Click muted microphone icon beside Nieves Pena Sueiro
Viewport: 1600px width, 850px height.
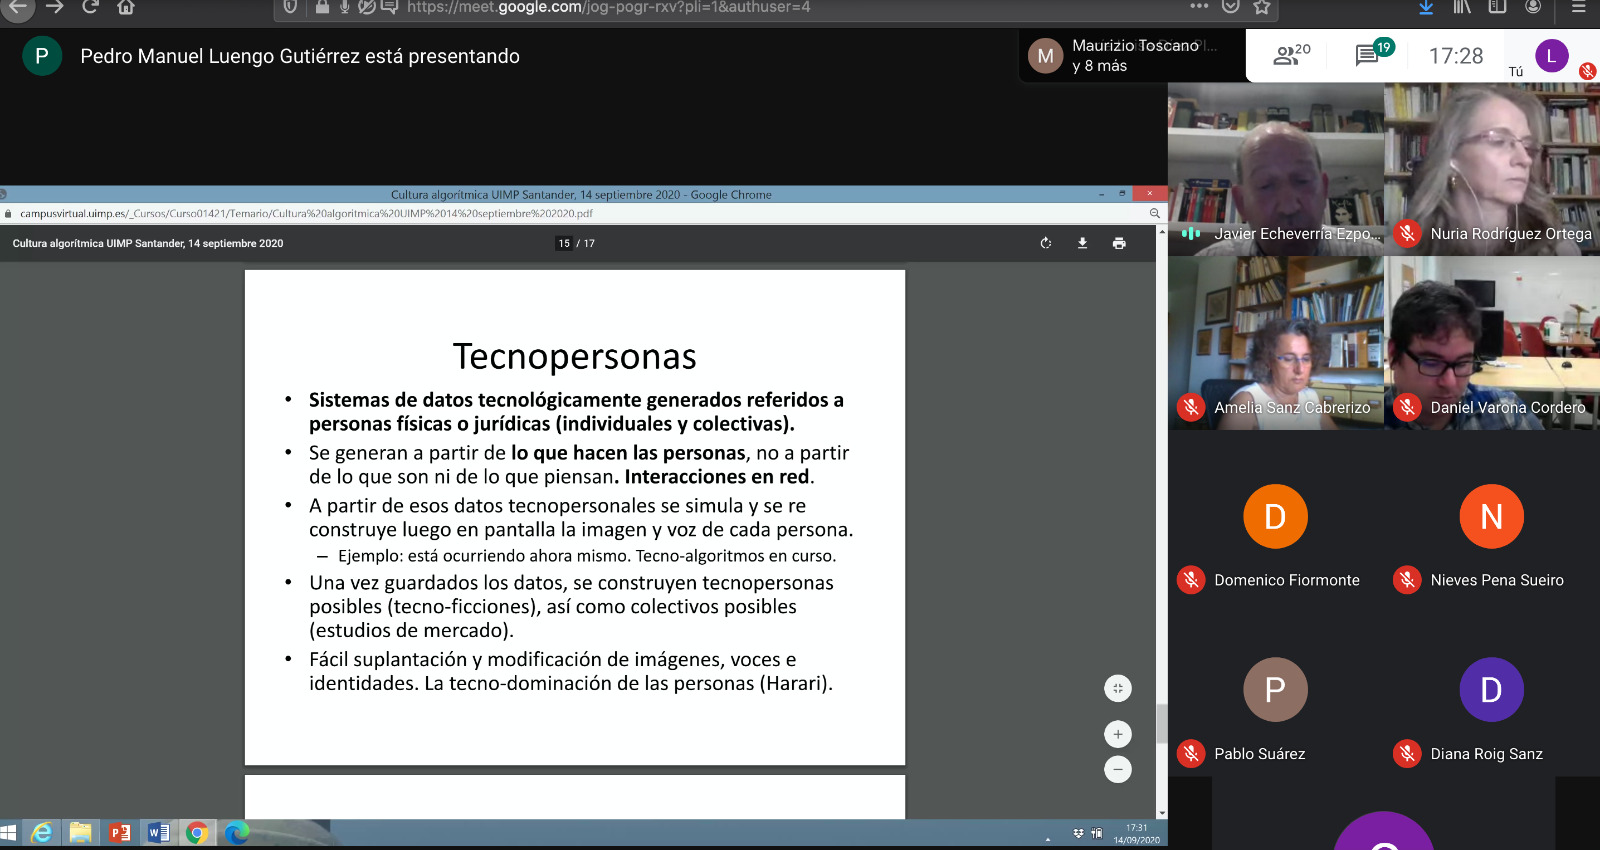tap(1407, 580)
